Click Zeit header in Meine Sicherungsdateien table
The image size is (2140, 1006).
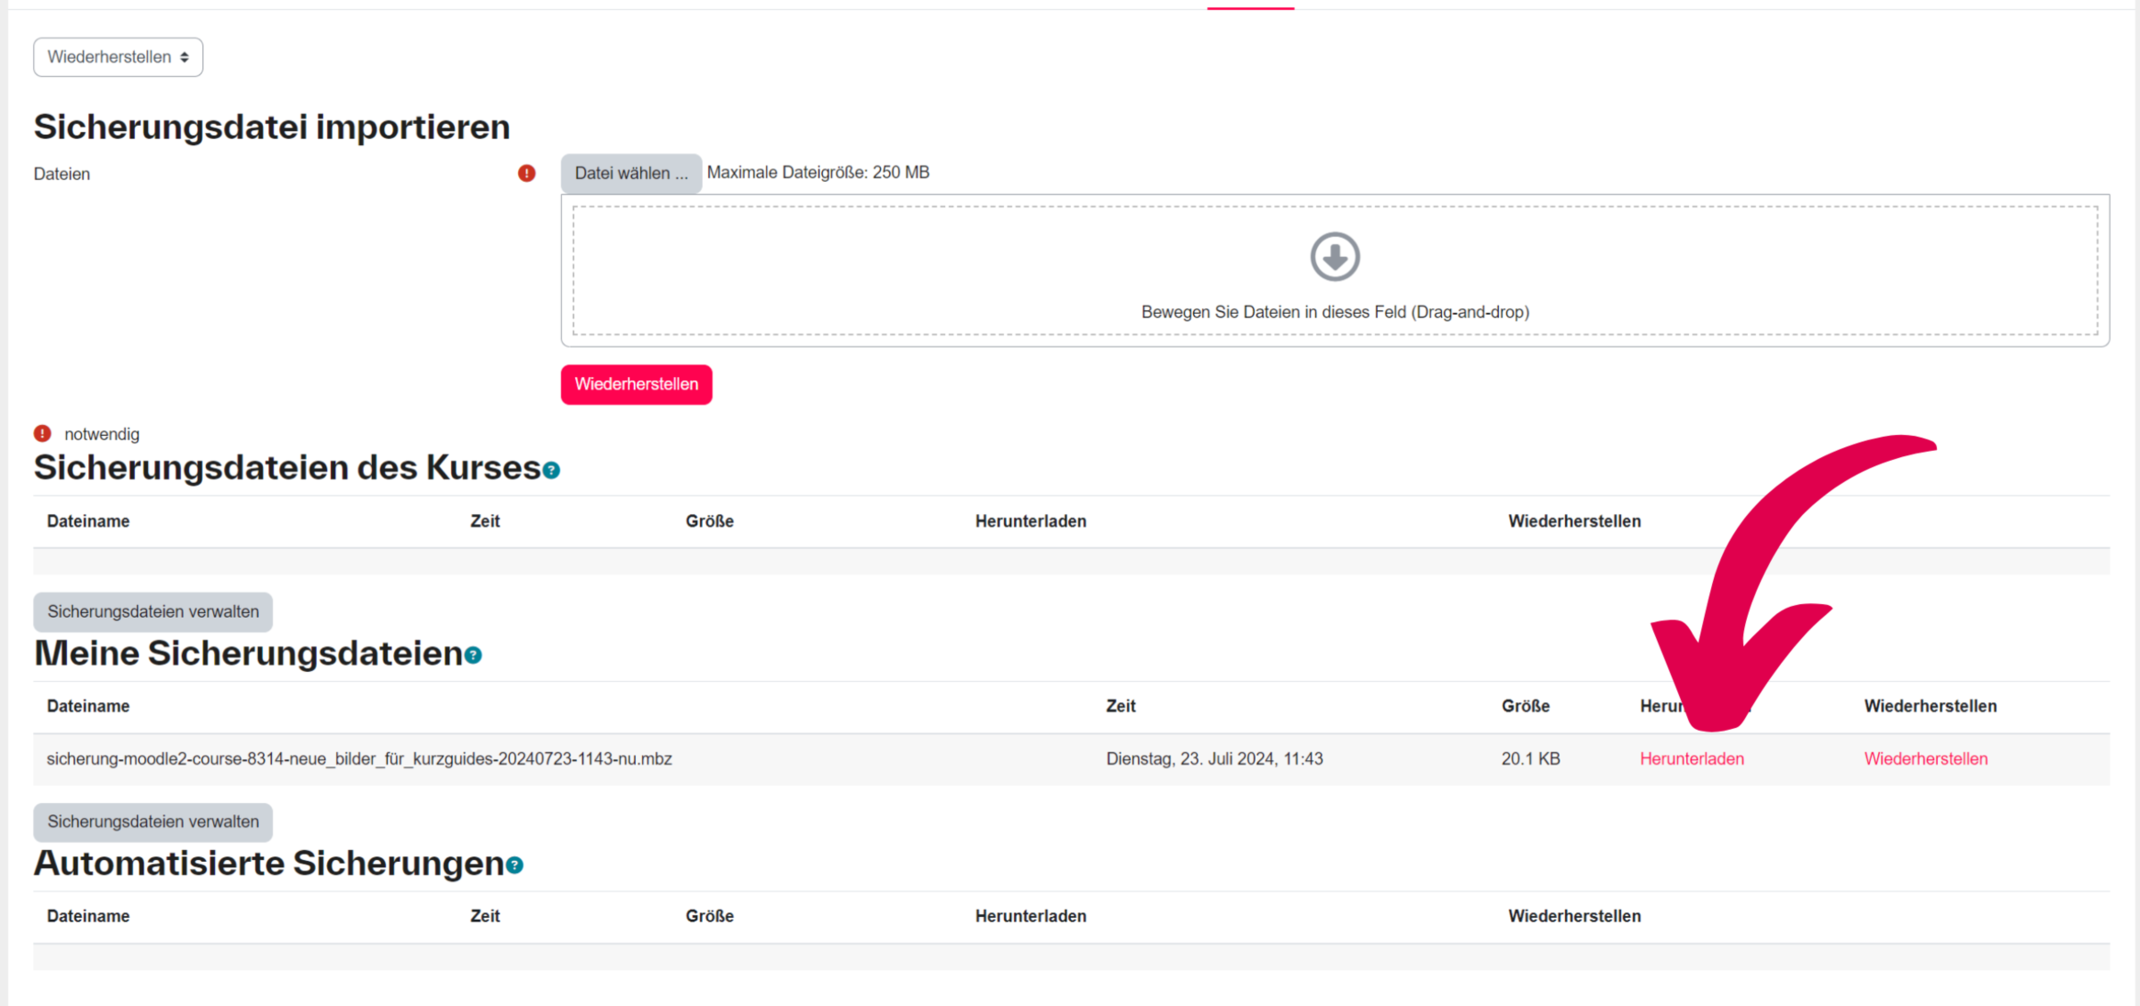point(1120,706)
